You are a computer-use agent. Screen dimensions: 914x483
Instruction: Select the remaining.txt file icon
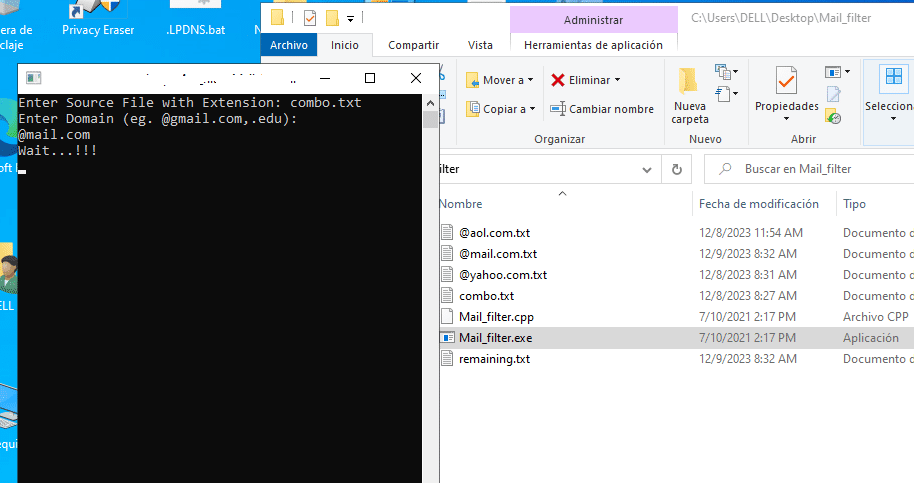(x=447, y=359)
